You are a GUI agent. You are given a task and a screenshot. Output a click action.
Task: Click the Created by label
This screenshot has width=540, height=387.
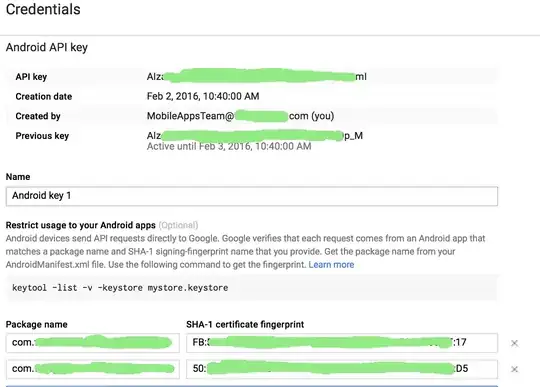point(38,116)
